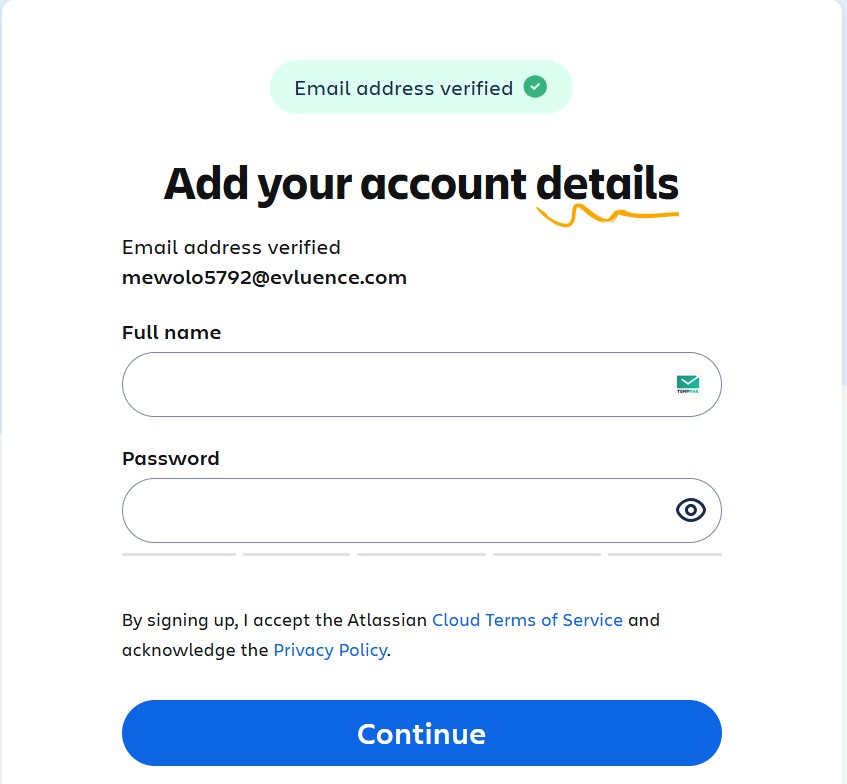The image size is (847, 784).
Task: Focus the Full name input field
Action: (x=395, y=384)
